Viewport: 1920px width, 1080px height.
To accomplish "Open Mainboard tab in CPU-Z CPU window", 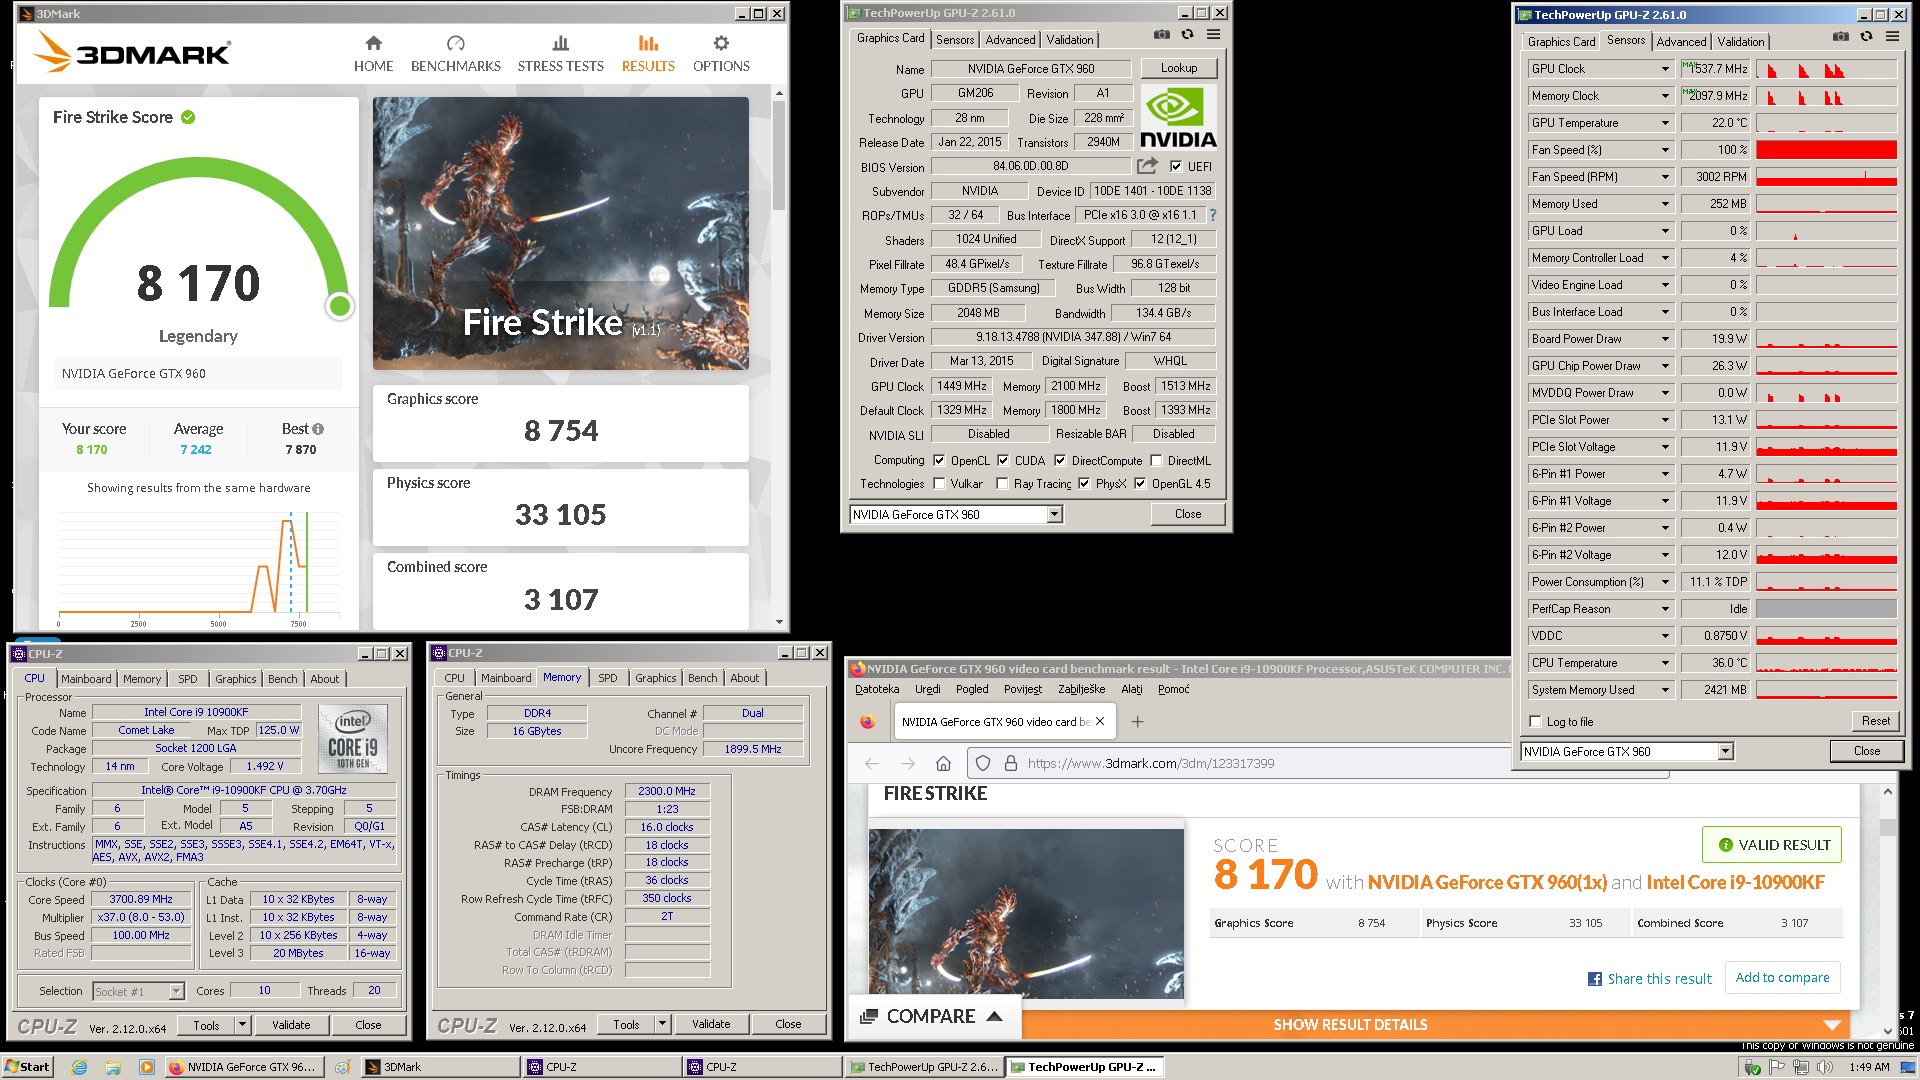I will [86, 679].
